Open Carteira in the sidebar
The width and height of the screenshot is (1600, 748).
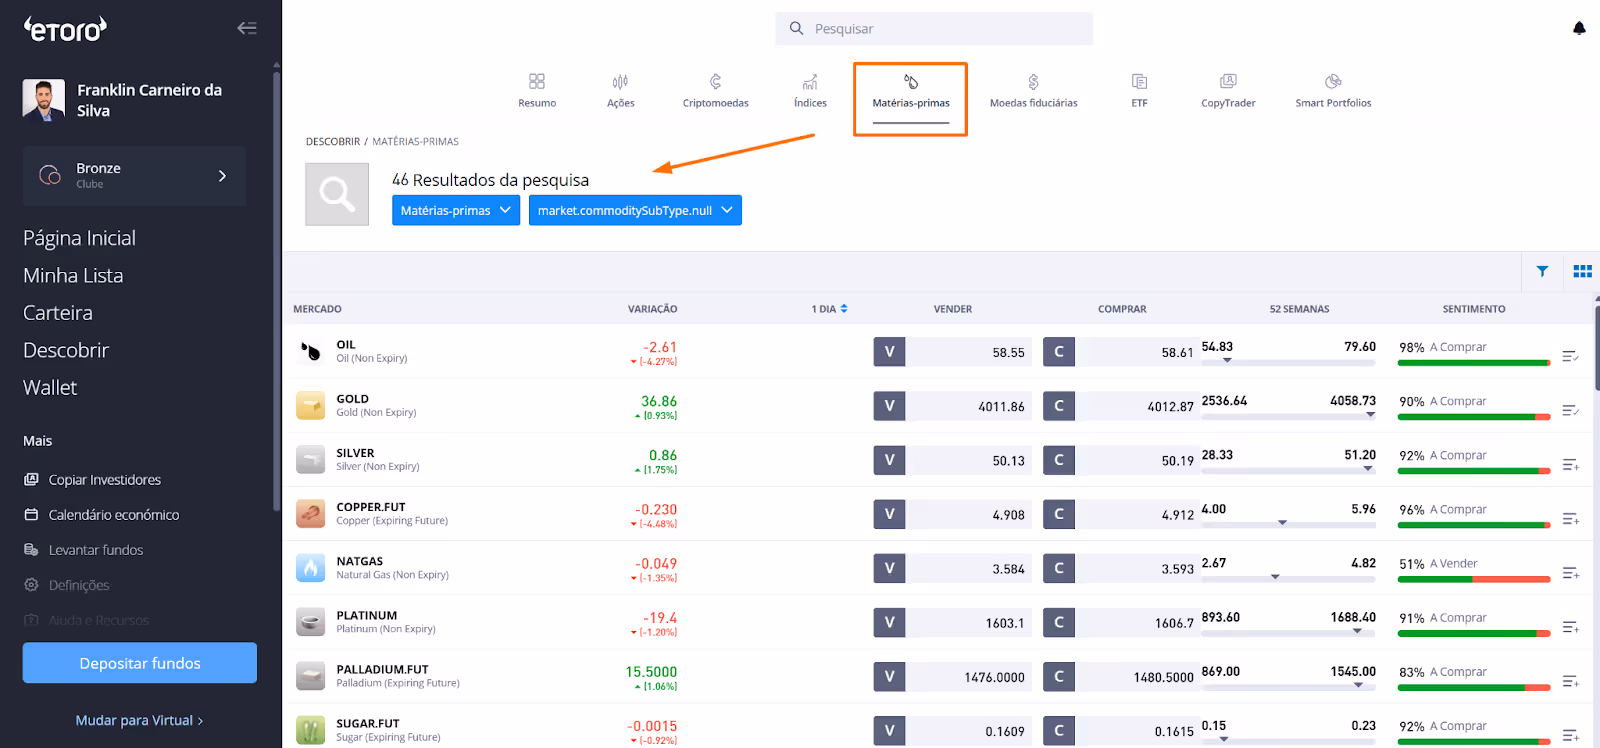pos(58,313)
